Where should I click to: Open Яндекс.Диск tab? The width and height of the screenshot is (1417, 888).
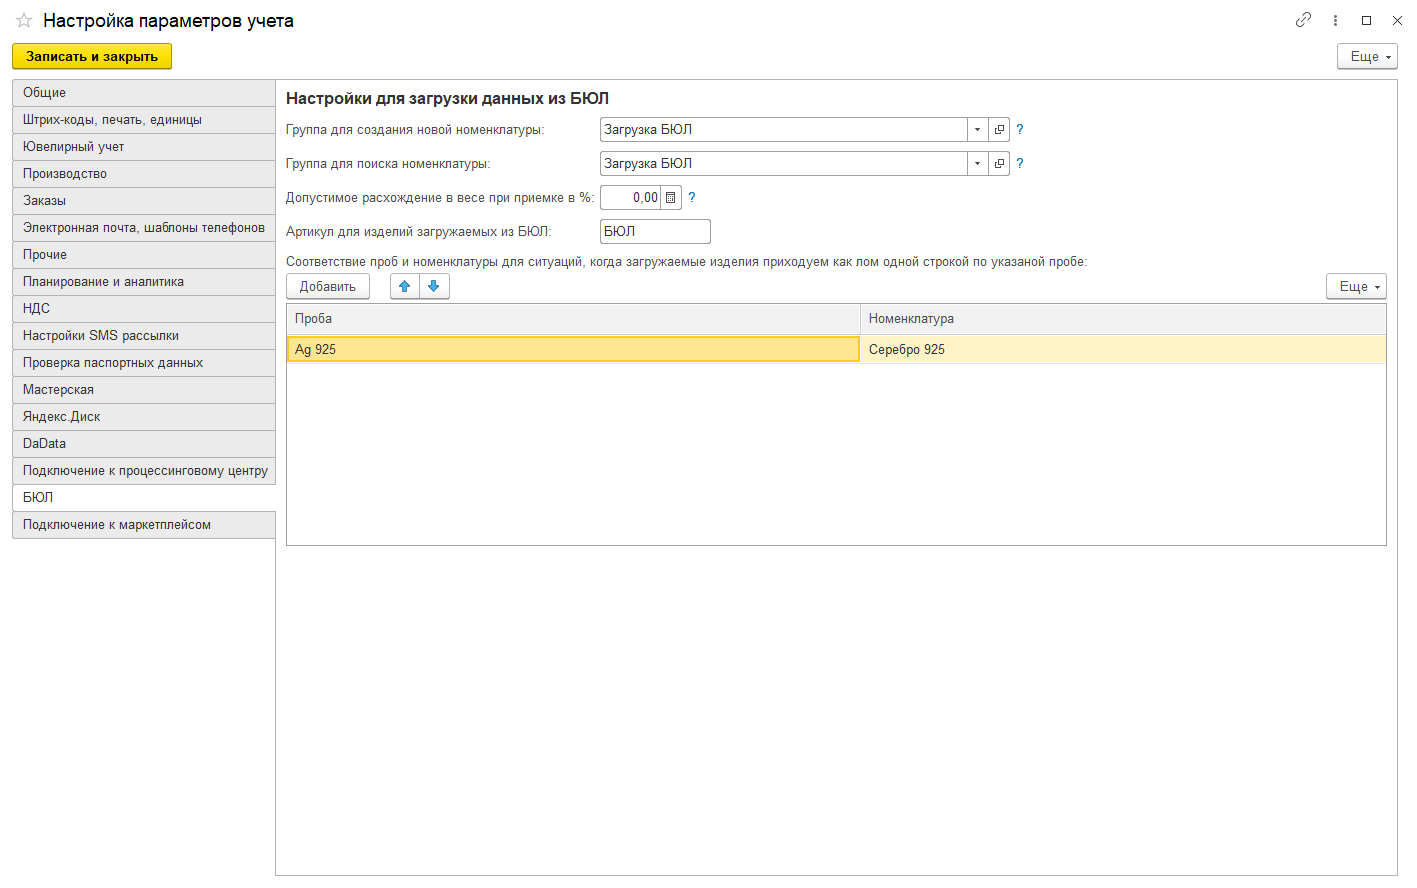[x=144, y=417]
